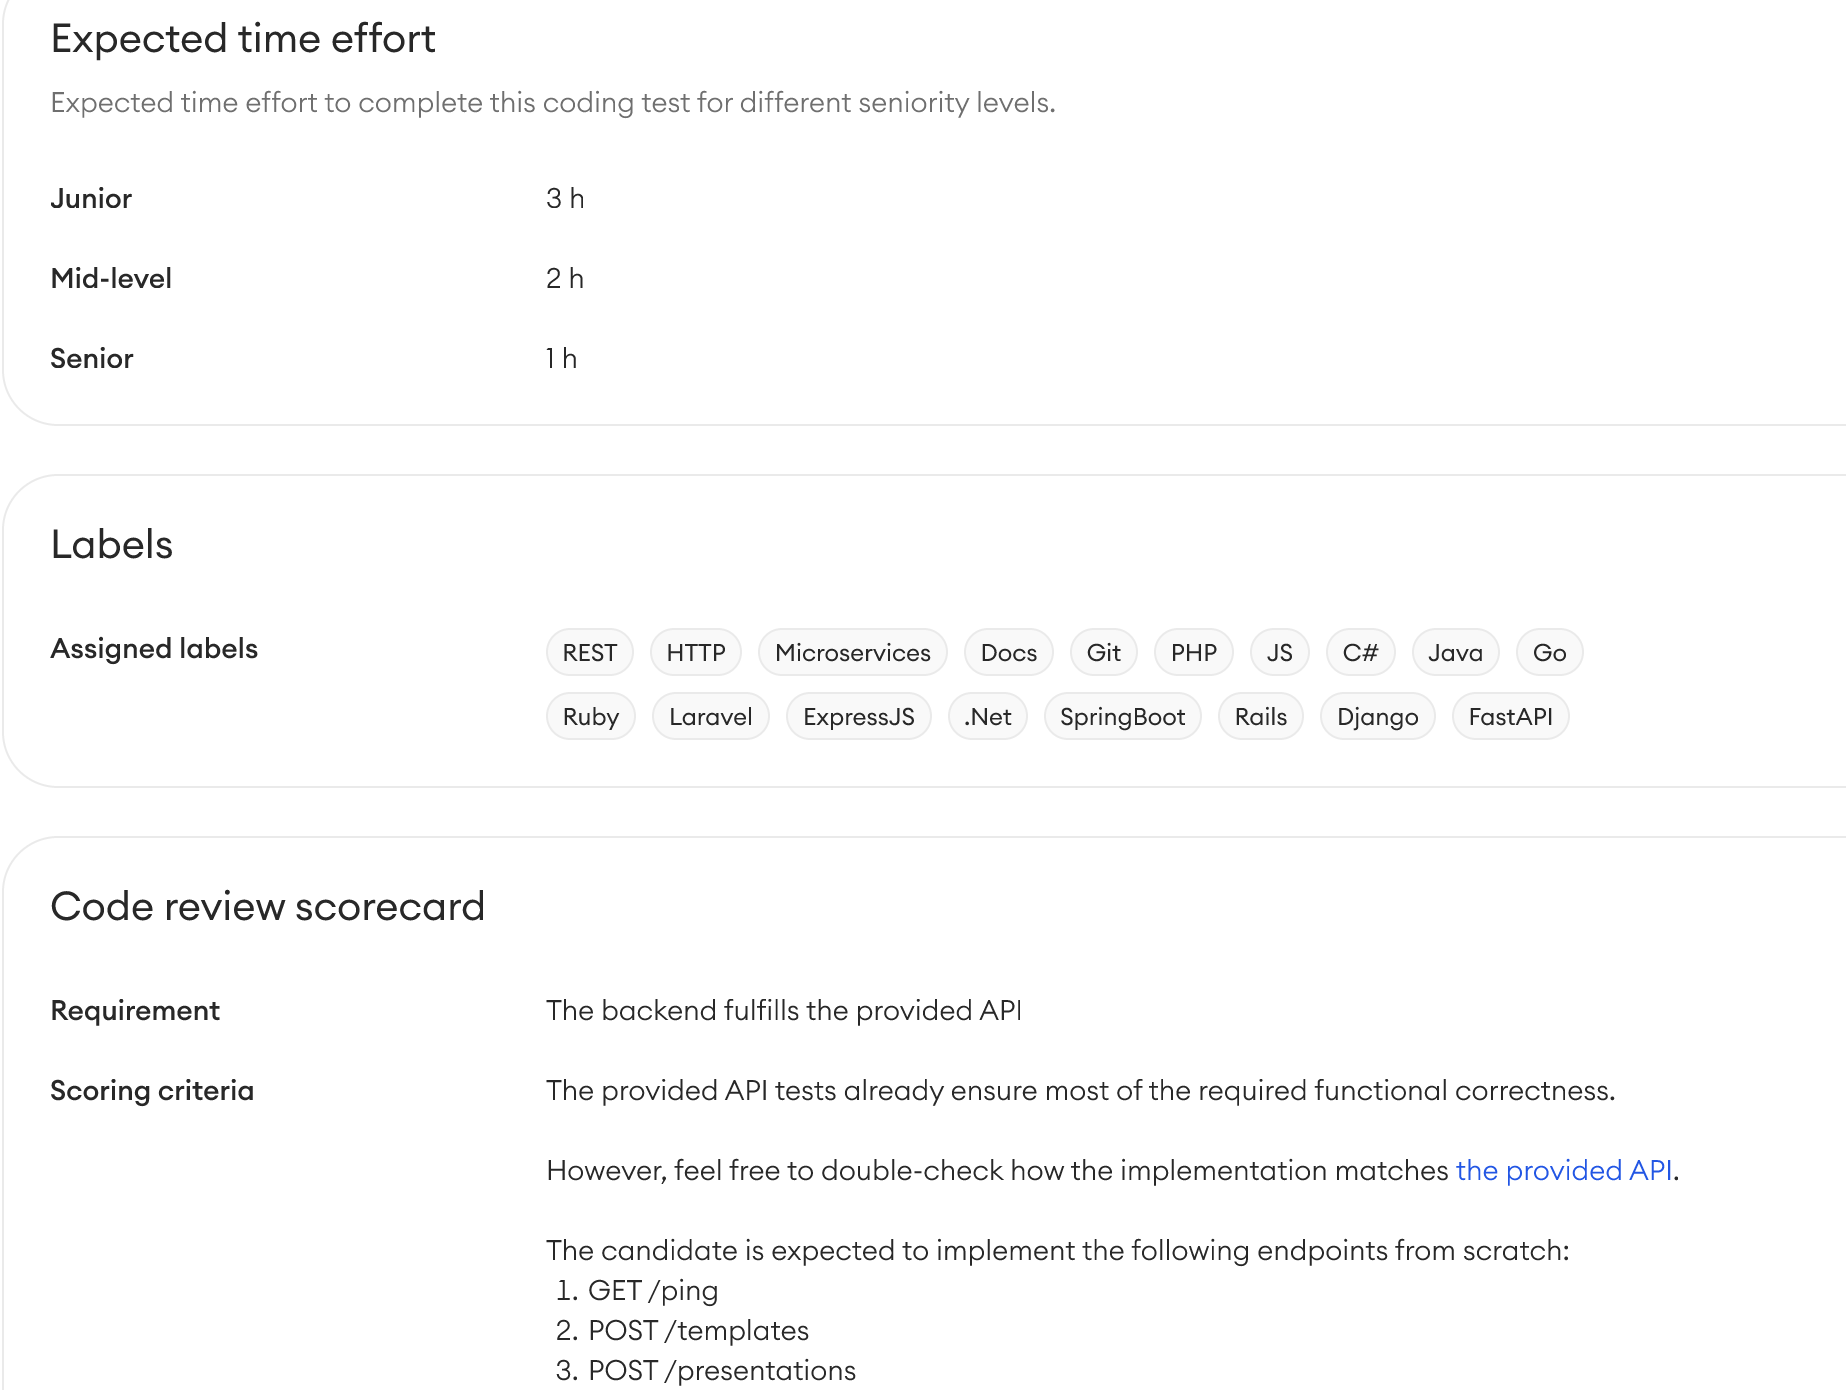
Task: Select the Docs label chip
Action: [1009, 653]
